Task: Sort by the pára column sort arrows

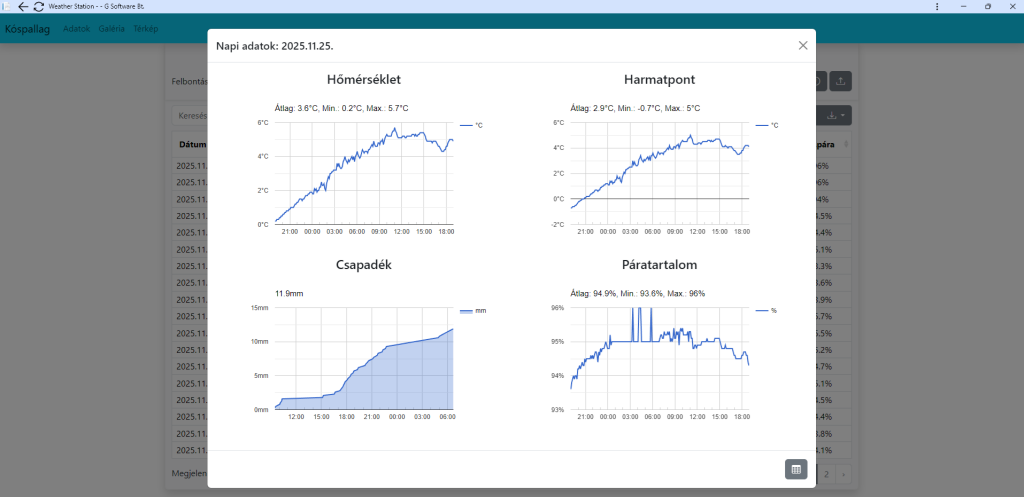Action: coord(846,144)
